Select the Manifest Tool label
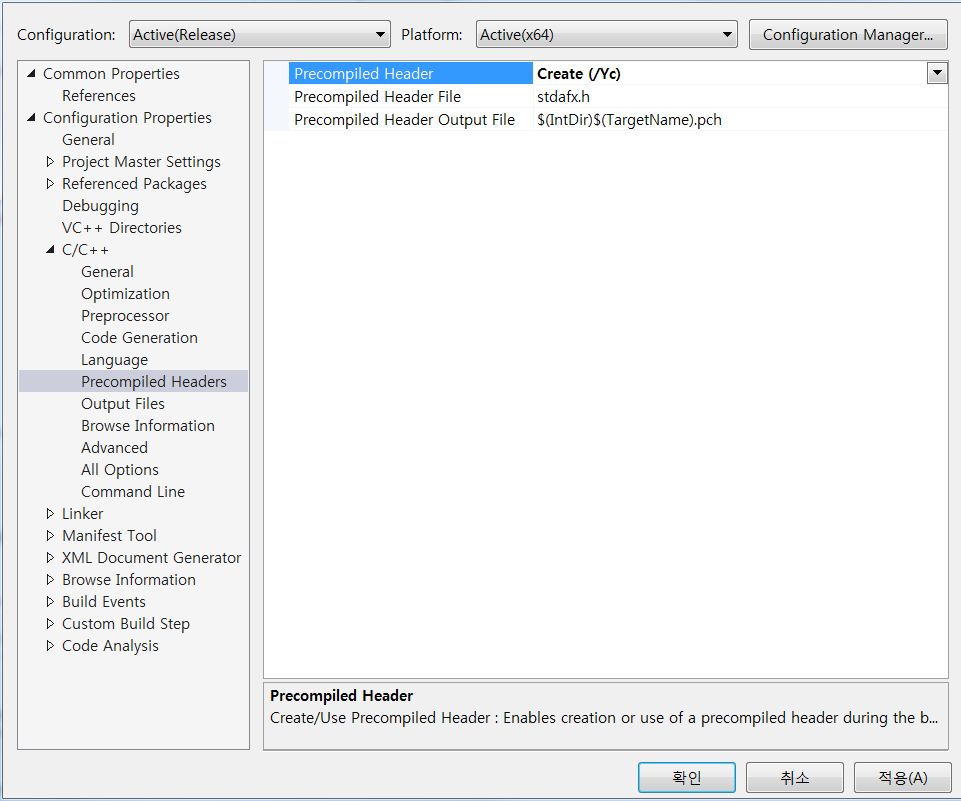The image size is (961, 801). pyautogui.click(x=110, y=536)
